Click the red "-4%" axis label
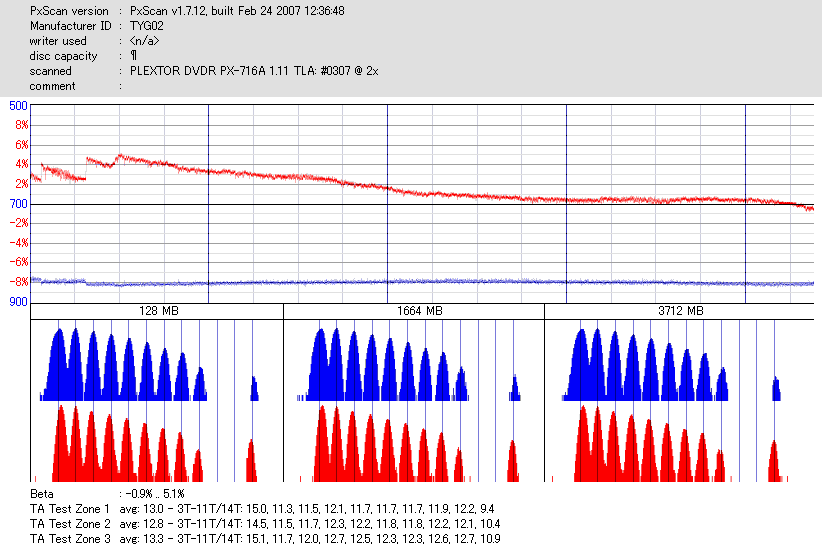This screenshot has height=551, width=822. (x=20, y=243)
